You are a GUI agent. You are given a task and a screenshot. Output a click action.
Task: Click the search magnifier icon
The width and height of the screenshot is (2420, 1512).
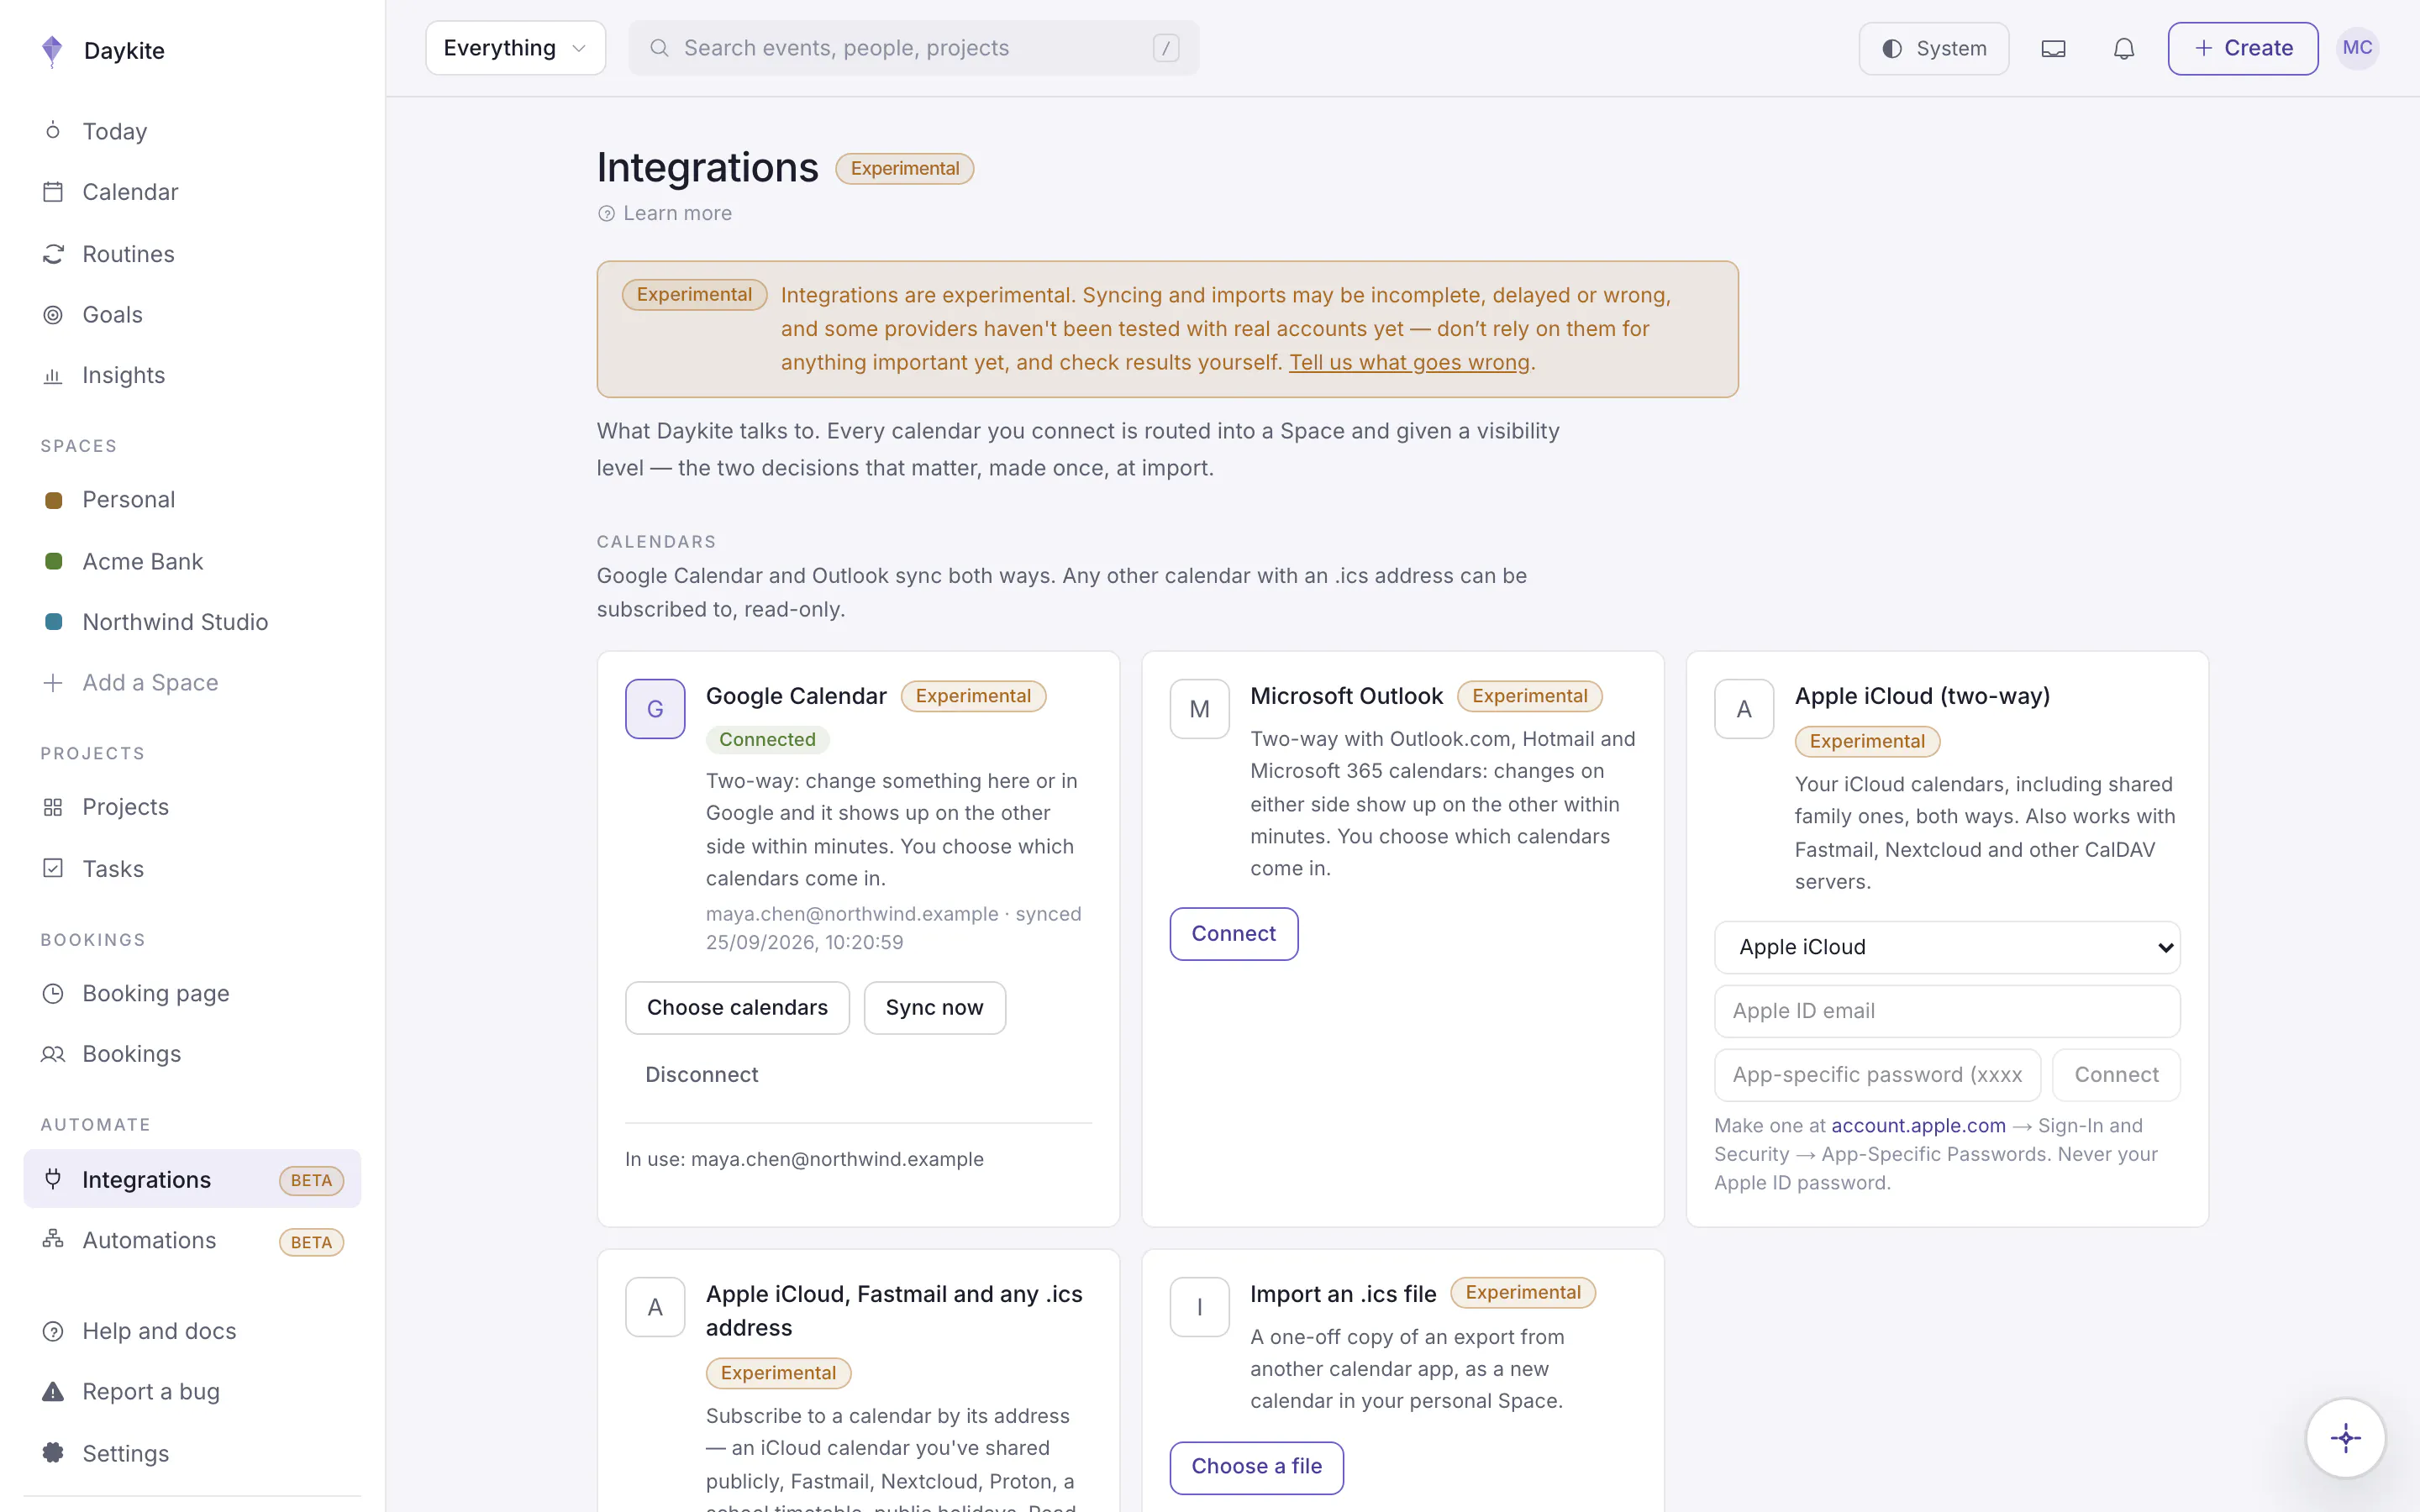[x=659, y=48]
